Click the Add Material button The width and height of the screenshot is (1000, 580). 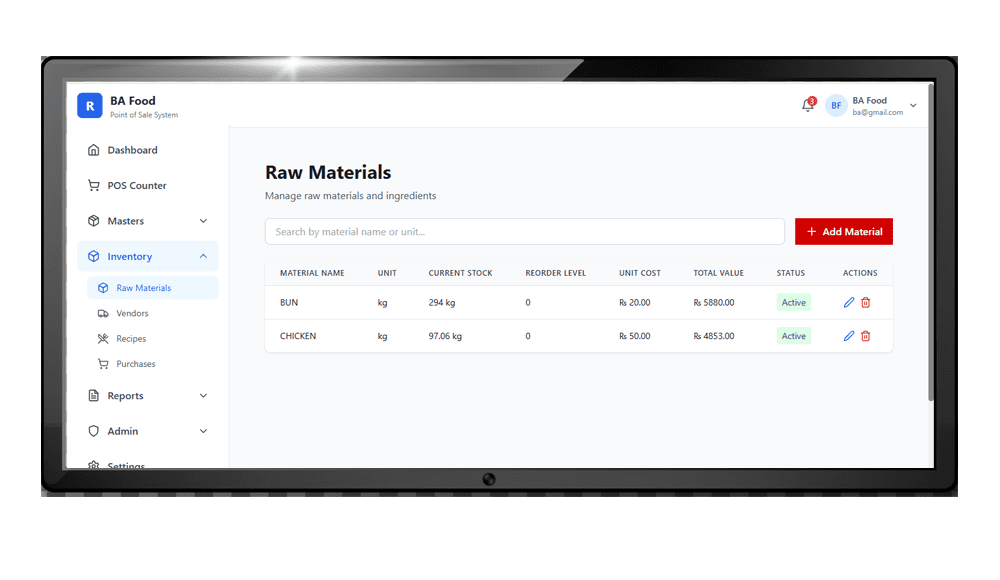[844, 231]
